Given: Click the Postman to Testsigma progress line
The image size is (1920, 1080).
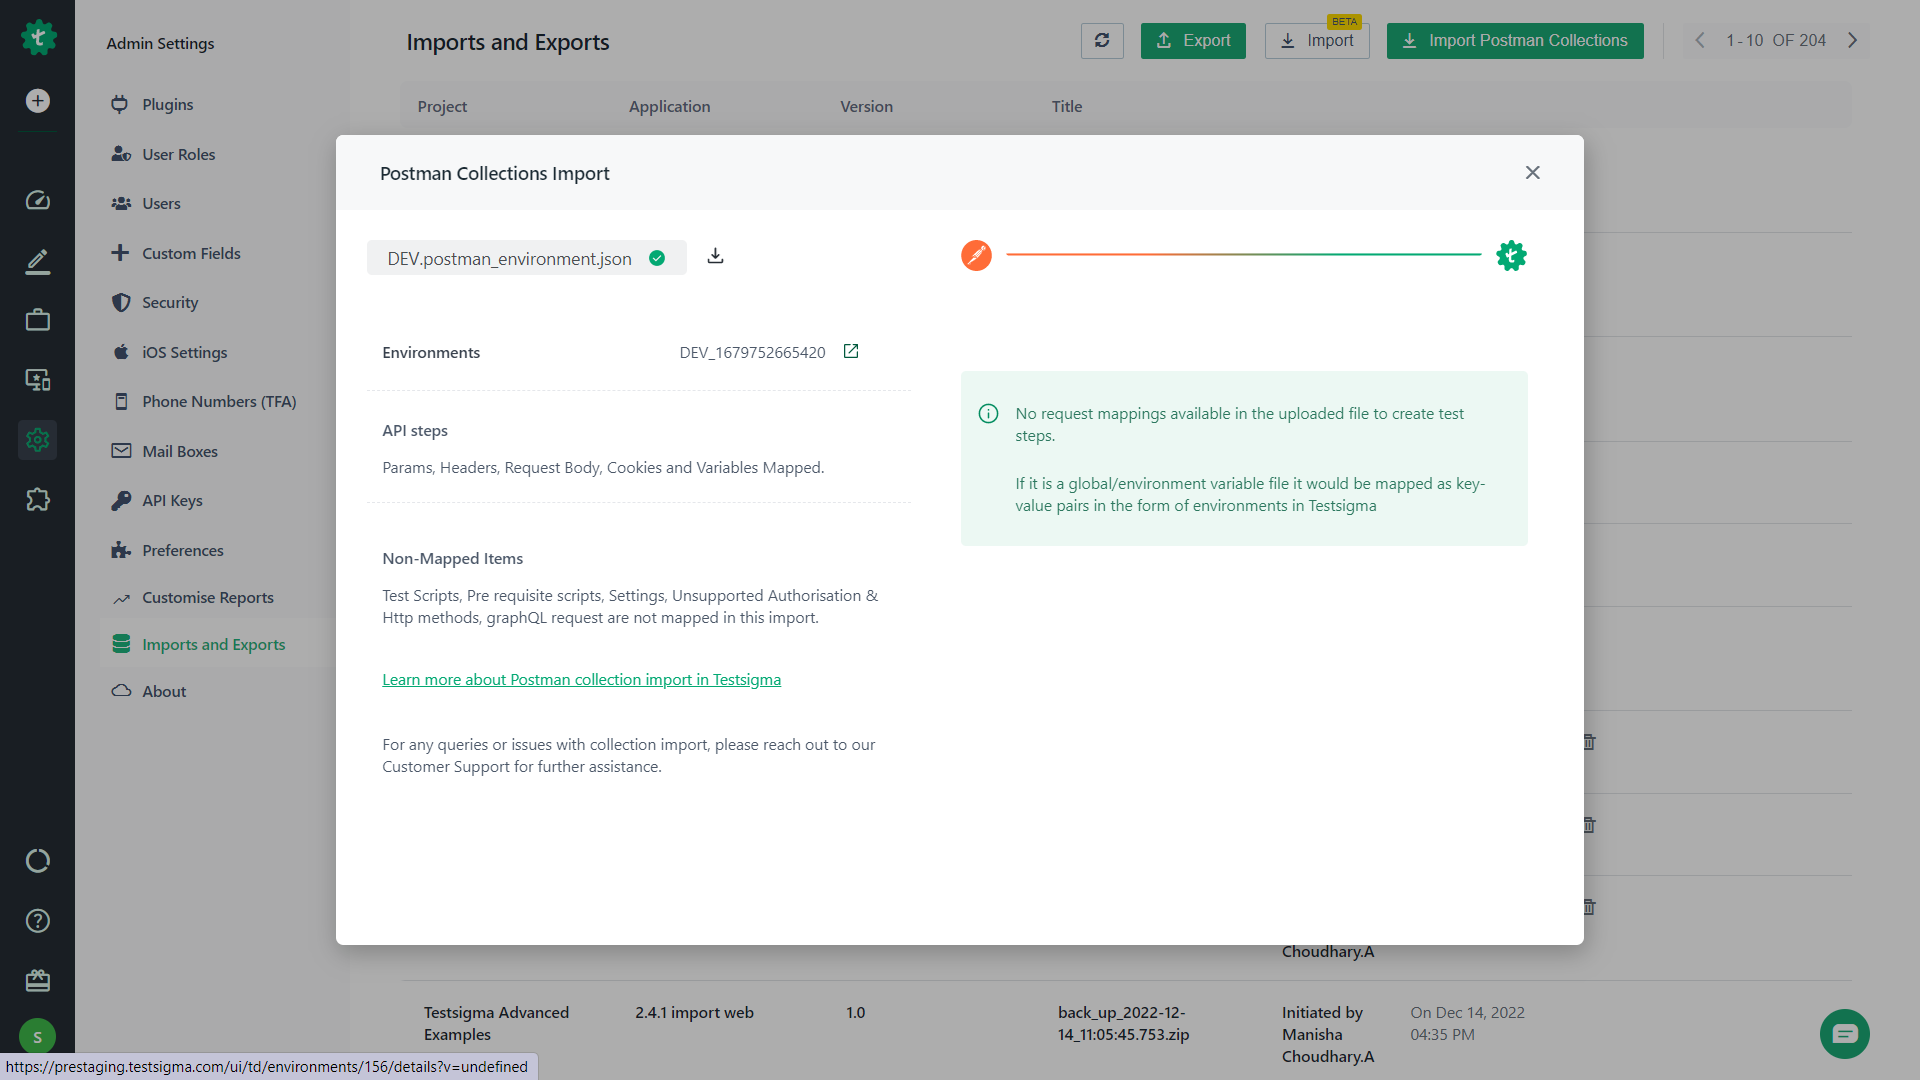Looking at the screenshot, I should tap(1243, 255).
